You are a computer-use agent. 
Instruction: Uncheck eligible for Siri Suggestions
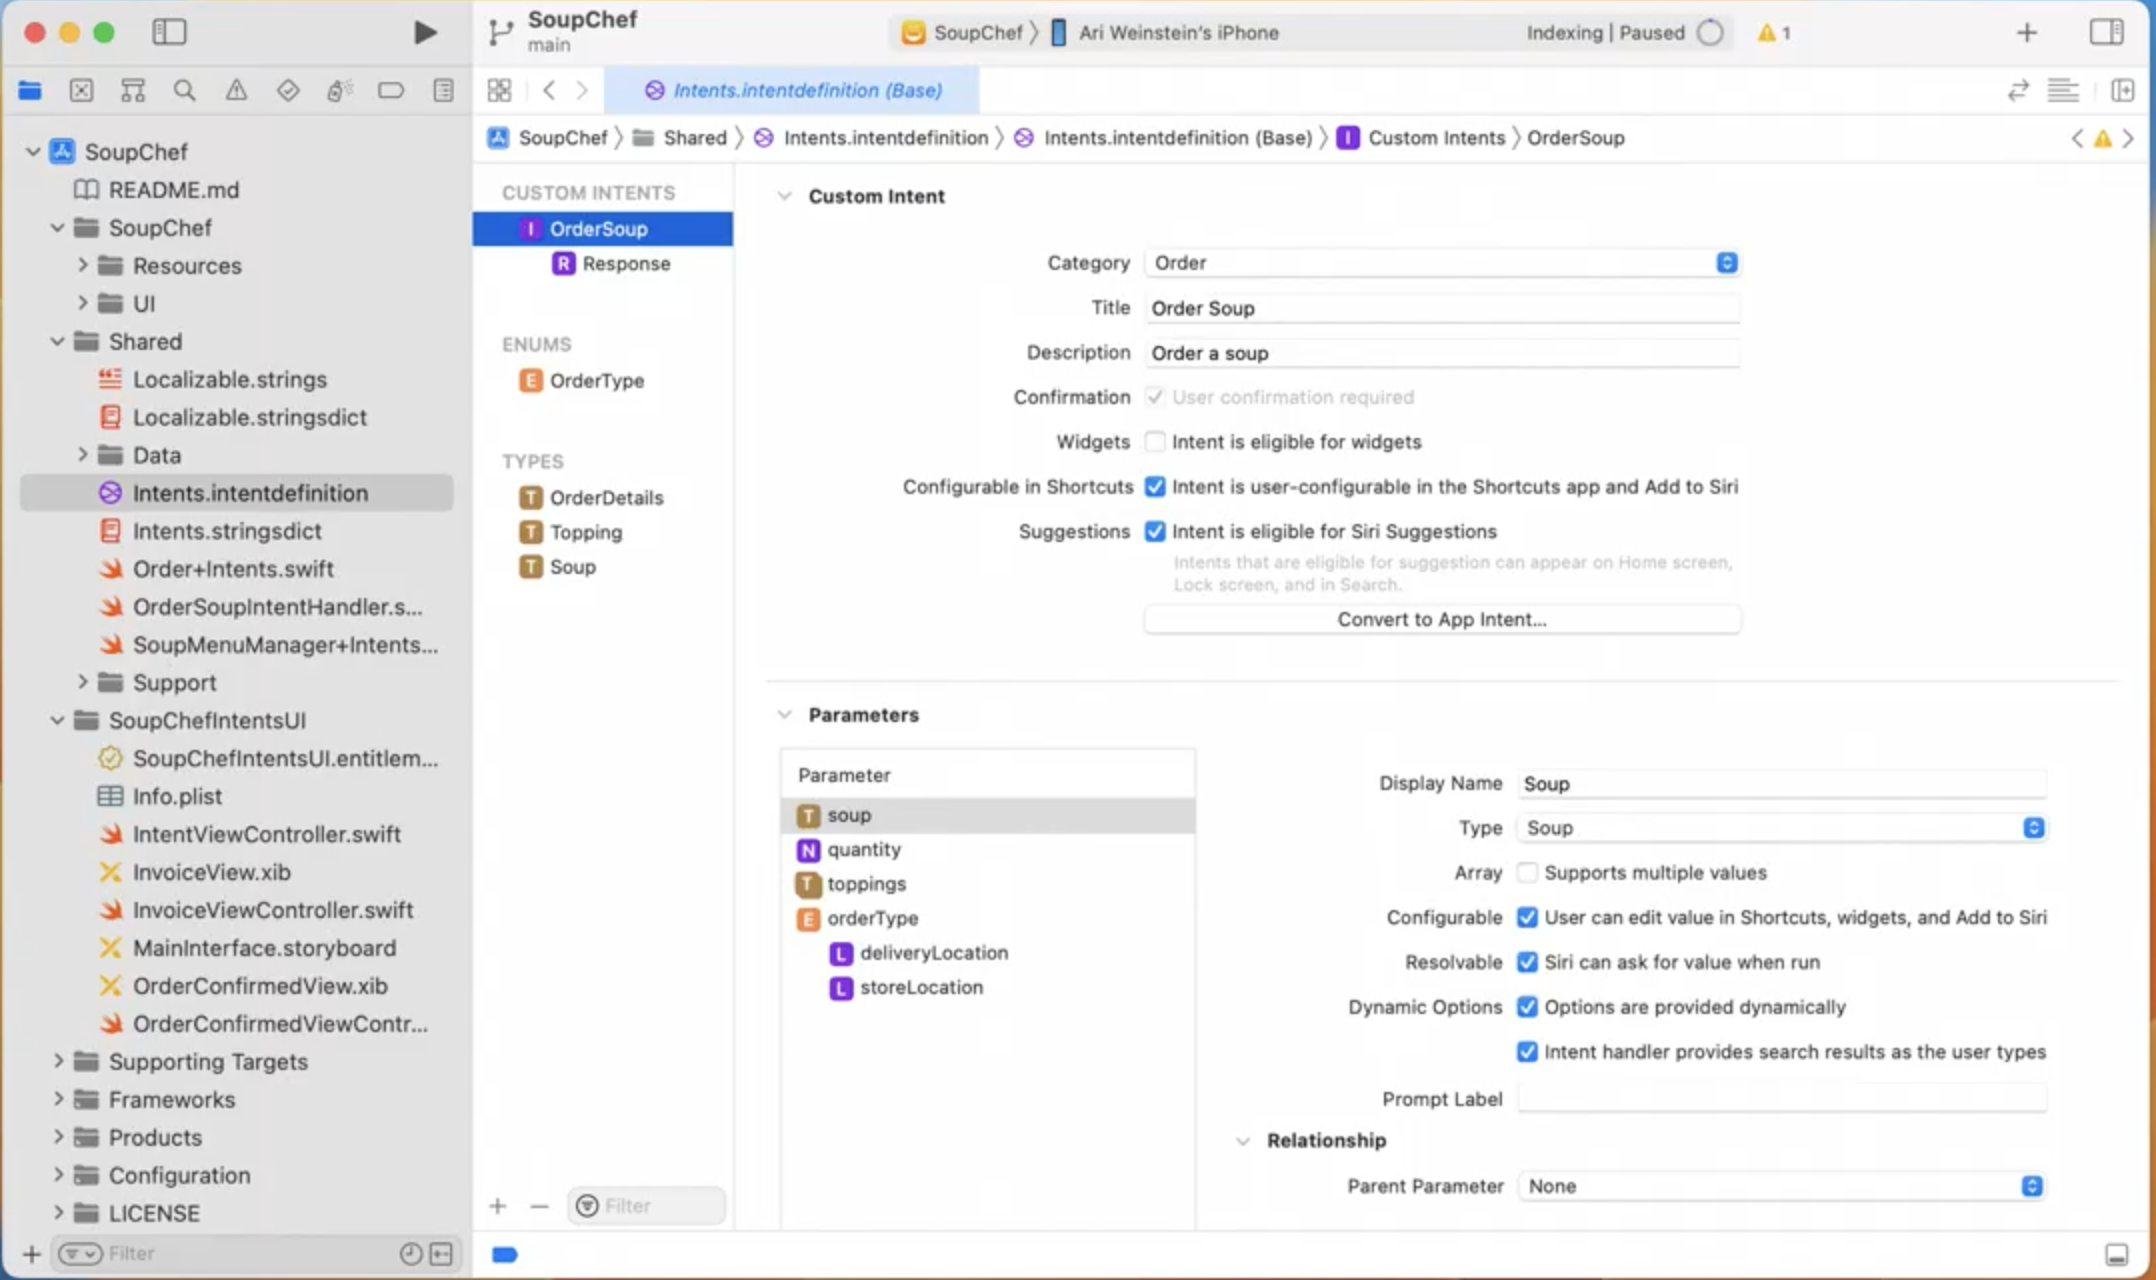1155,532
